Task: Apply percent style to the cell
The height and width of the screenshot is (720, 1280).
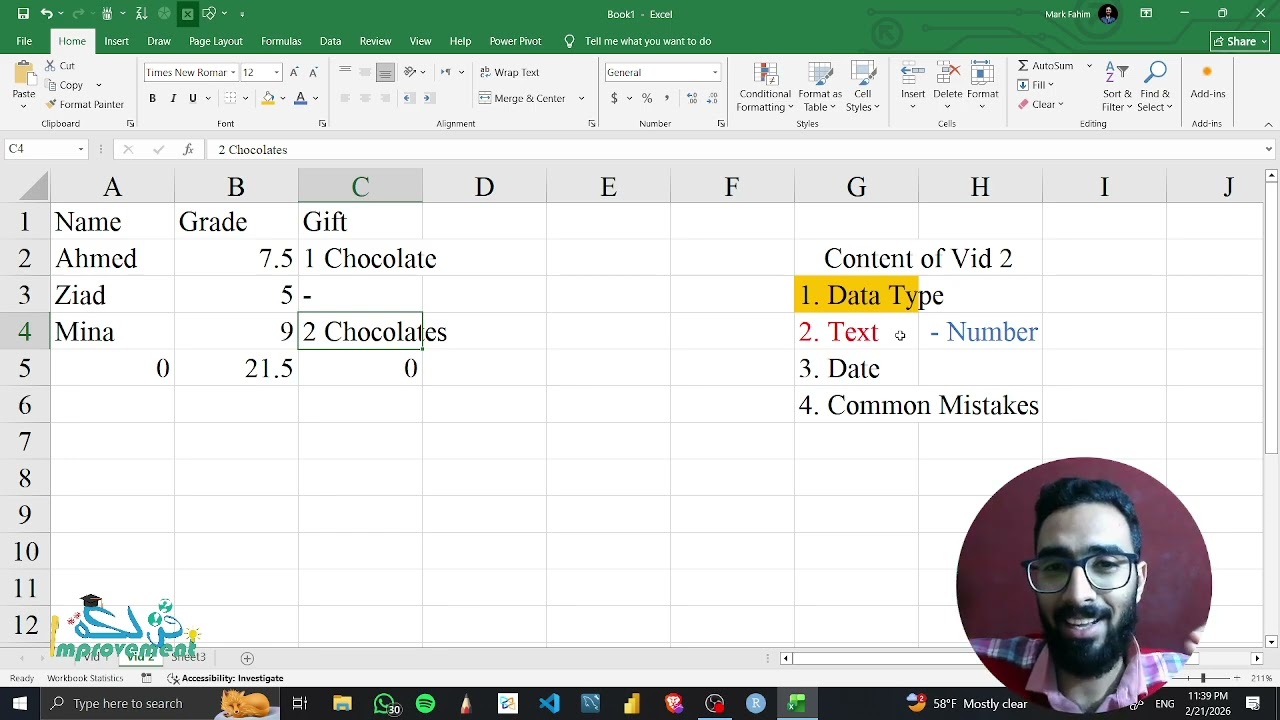Action: point(647,98)
